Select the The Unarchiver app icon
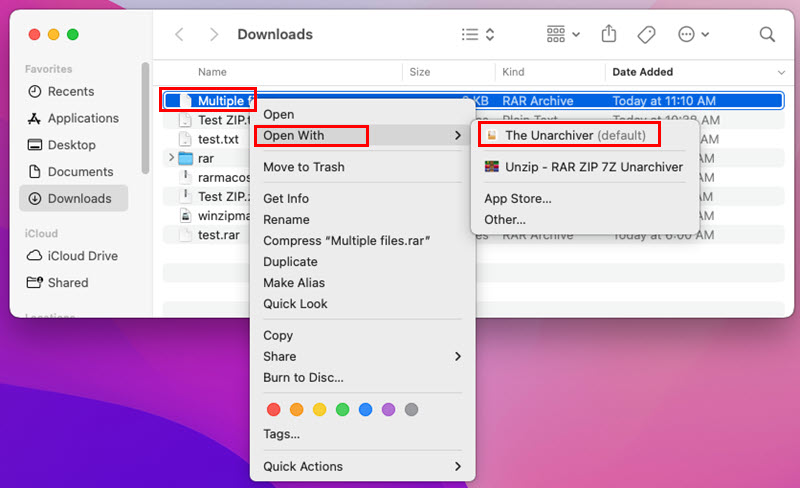This screenshot has height=488, width=800. [x=492, y=135]
